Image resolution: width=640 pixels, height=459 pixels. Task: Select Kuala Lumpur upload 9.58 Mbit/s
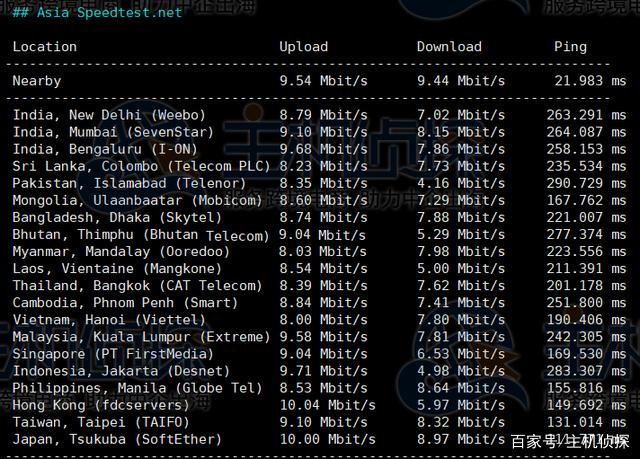click(x=323, y=337)
